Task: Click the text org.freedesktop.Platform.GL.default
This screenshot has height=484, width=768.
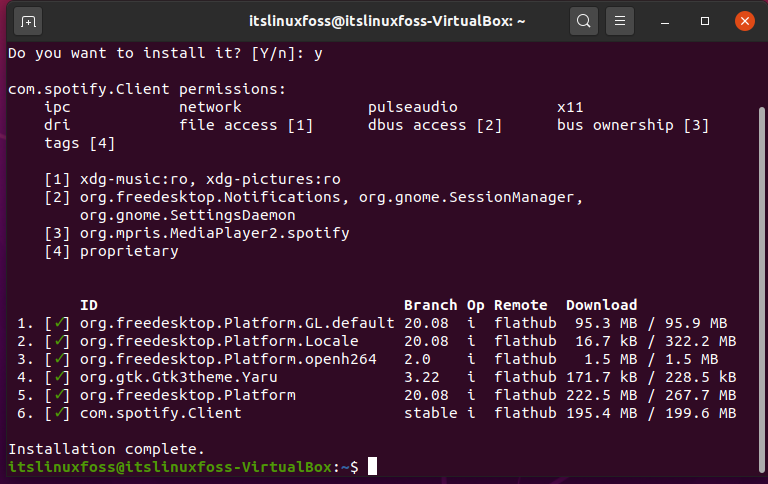Action: 237,323
